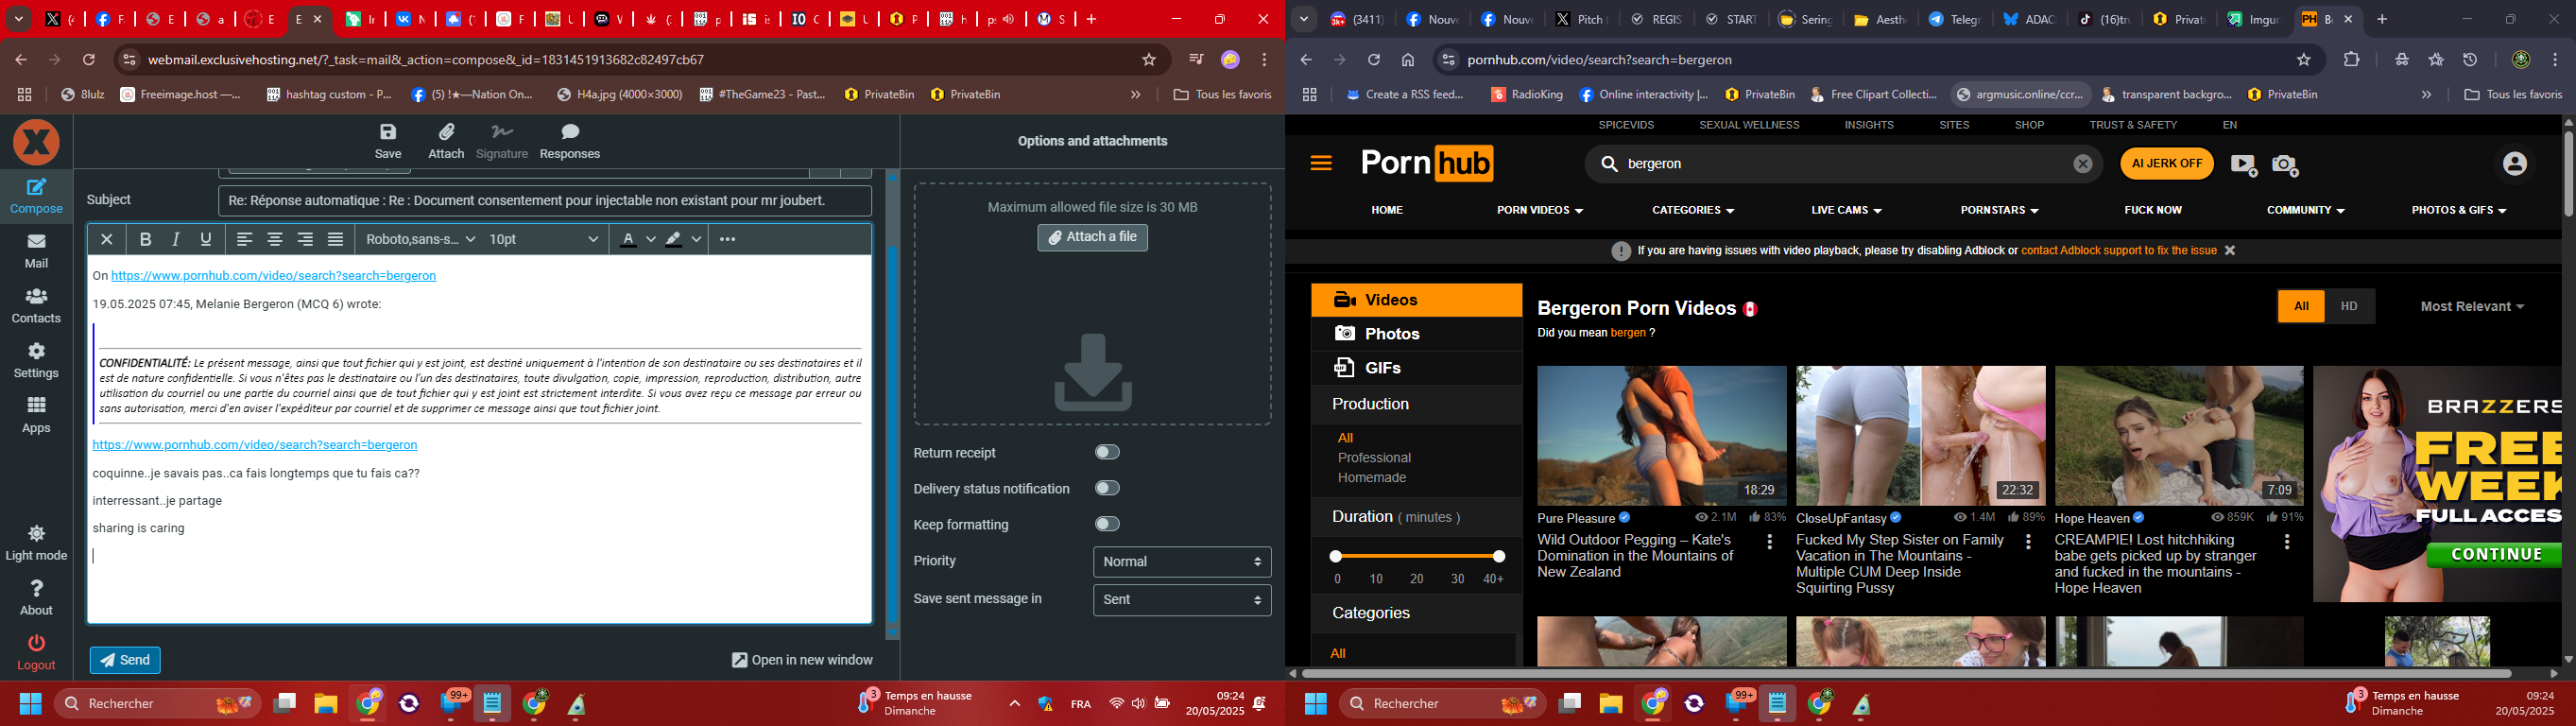2576x726 pixels.
Task: Apply underline formatting in the editor toolbar
Action: 206,239
